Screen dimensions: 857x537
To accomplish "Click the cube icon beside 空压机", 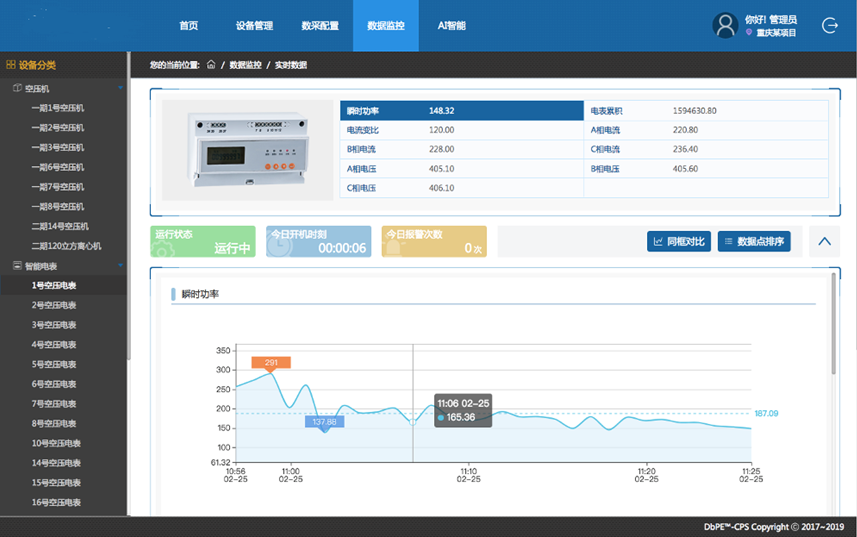I will tap(17, 89).
